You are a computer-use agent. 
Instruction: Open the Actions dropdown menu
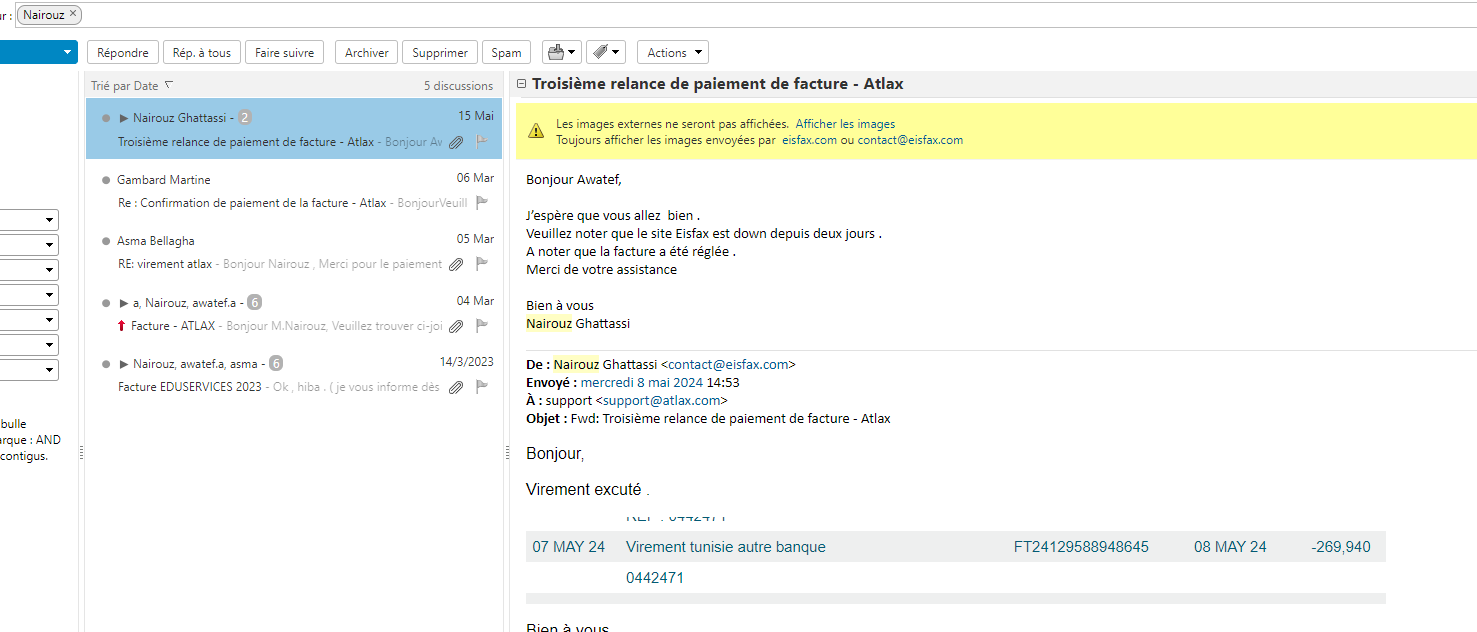click(672, 53)
